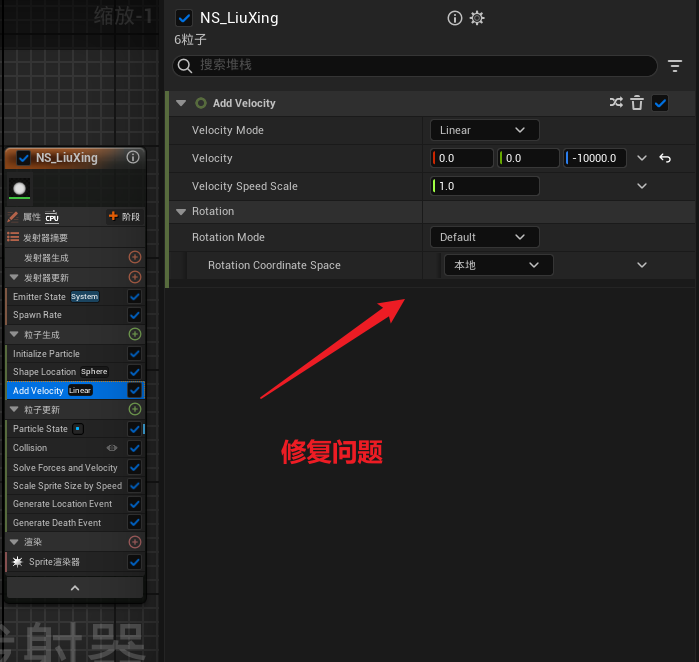Click the search magnifier icon
The height and width of the screenshot is (662, 699).
click(x=185, y=66)
